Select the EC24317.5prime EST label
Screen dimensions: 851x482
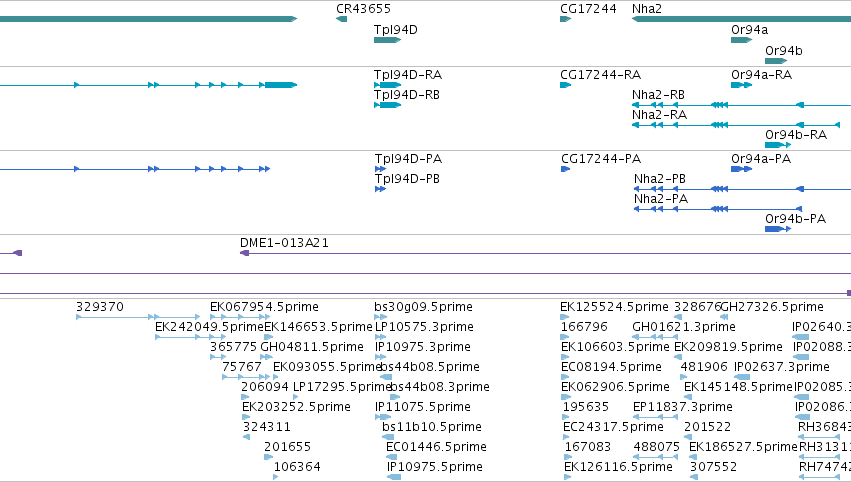click(x=613, y=428)
